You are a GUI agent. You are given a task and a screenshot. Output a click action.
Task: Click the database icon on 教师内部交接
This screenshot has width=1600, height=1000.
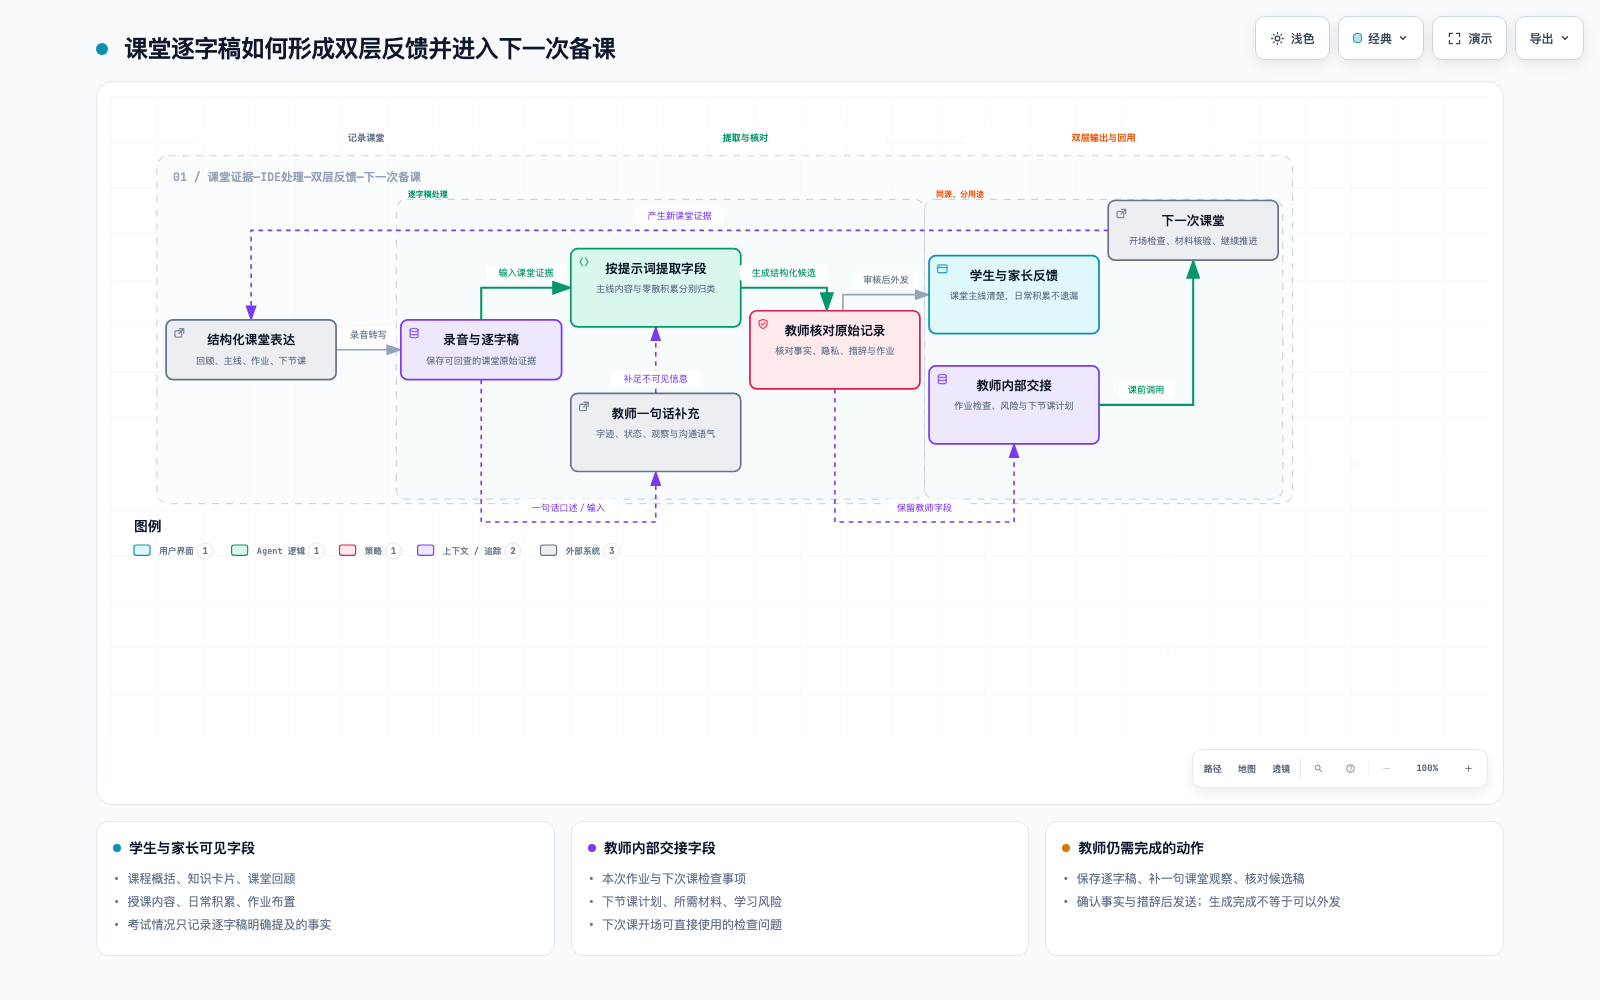[x=942, y=379]
